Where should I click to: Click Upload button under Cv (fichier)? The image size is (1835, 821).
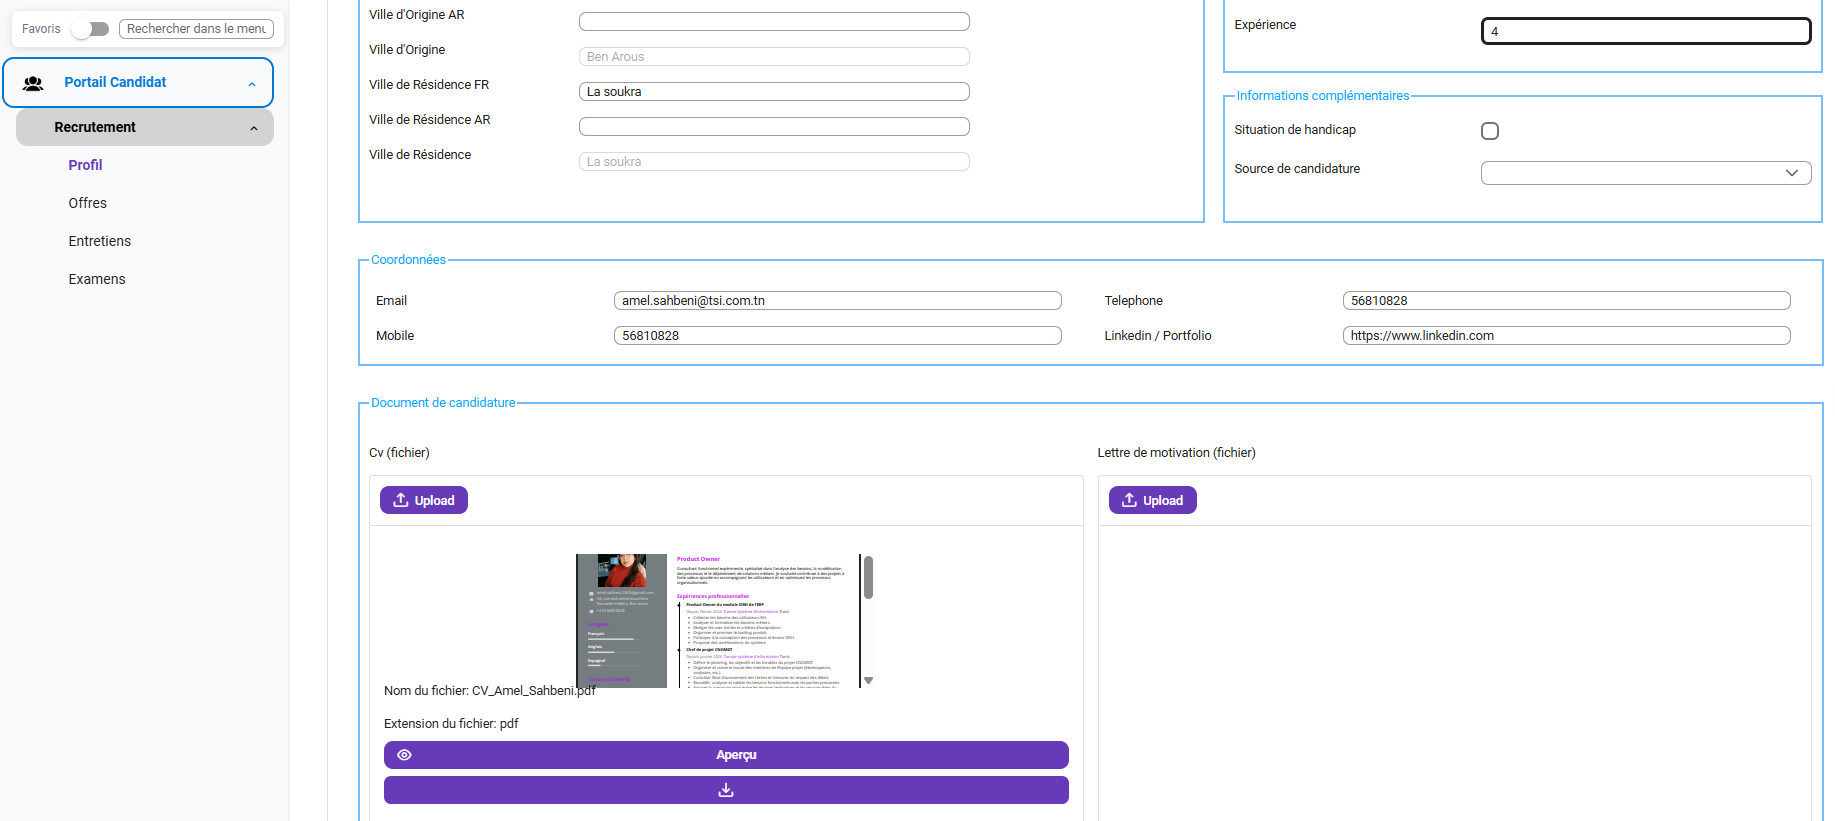point(424,500)
